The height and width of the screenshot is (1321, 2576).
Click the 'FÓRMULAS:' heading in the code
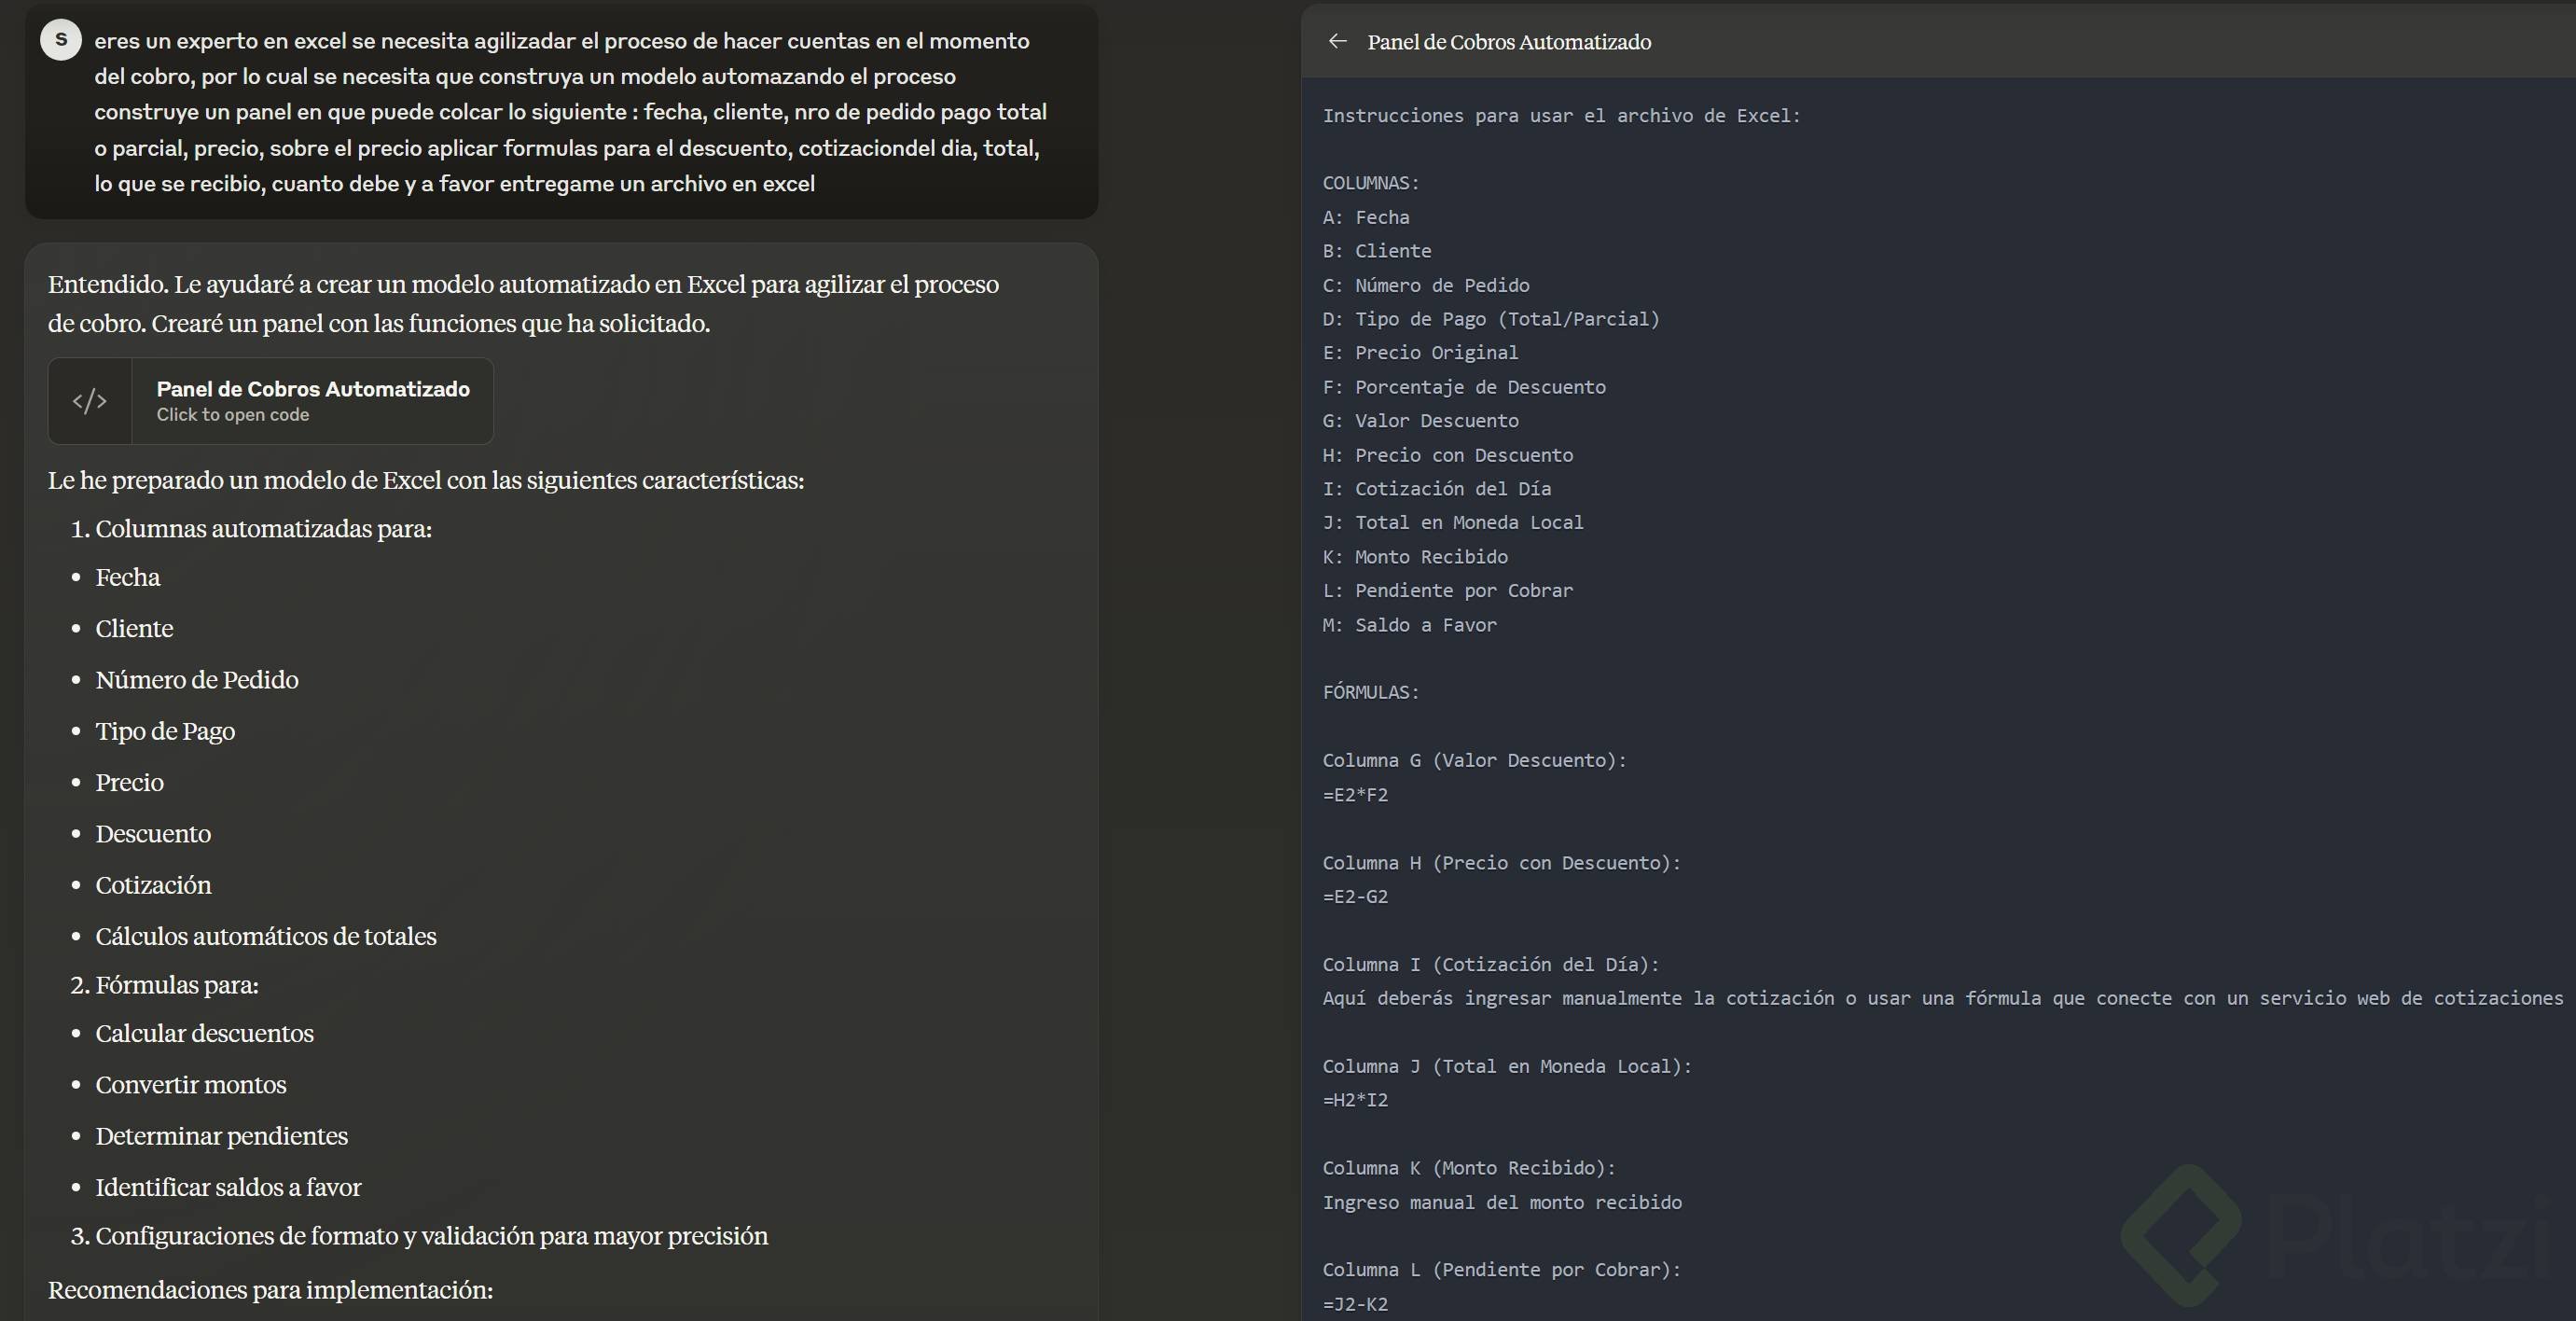click(x=1370, y=692)
